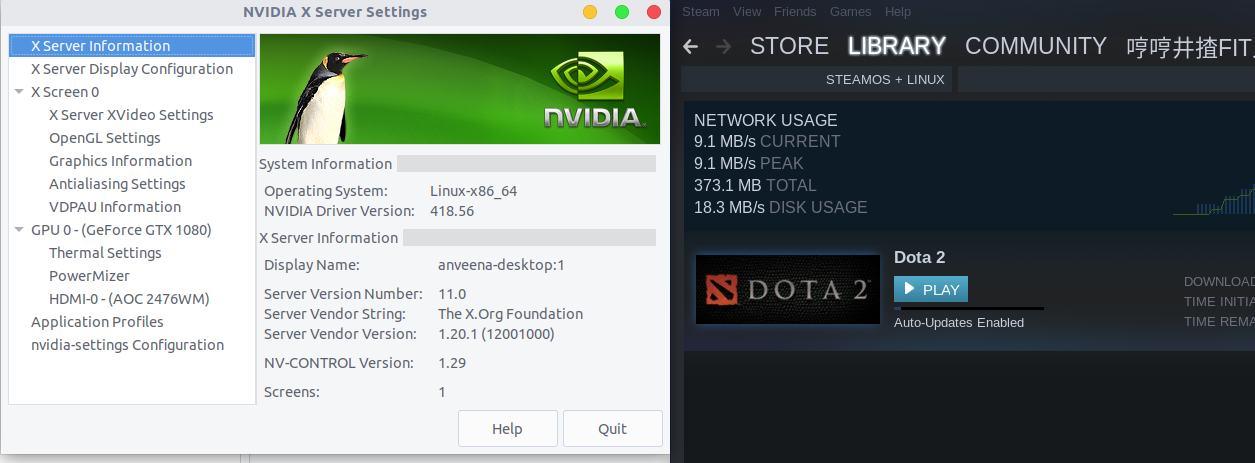Click the 9.1 MB/s PEAK statistic
The image size is (1255, 463).
point(749,164)
